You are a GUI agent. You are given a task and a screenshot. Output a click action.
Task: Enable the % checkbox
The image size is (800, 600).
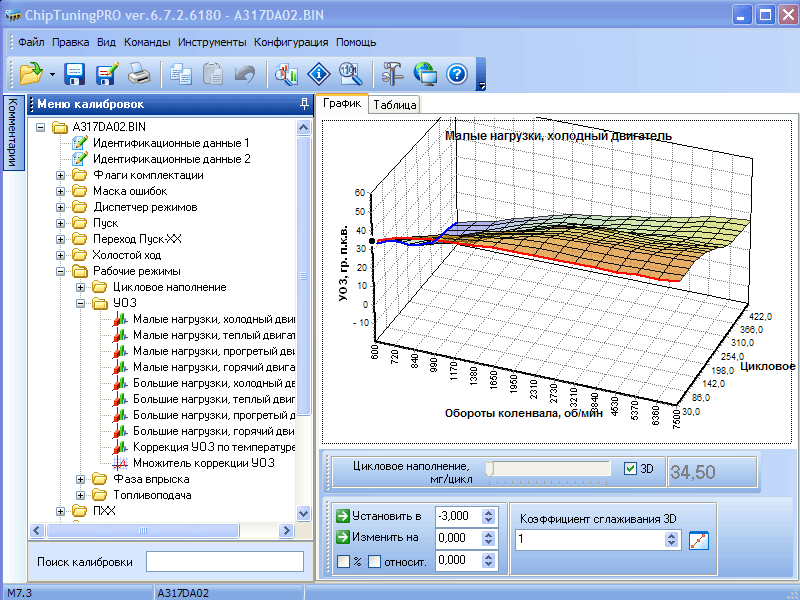[343, 561]
